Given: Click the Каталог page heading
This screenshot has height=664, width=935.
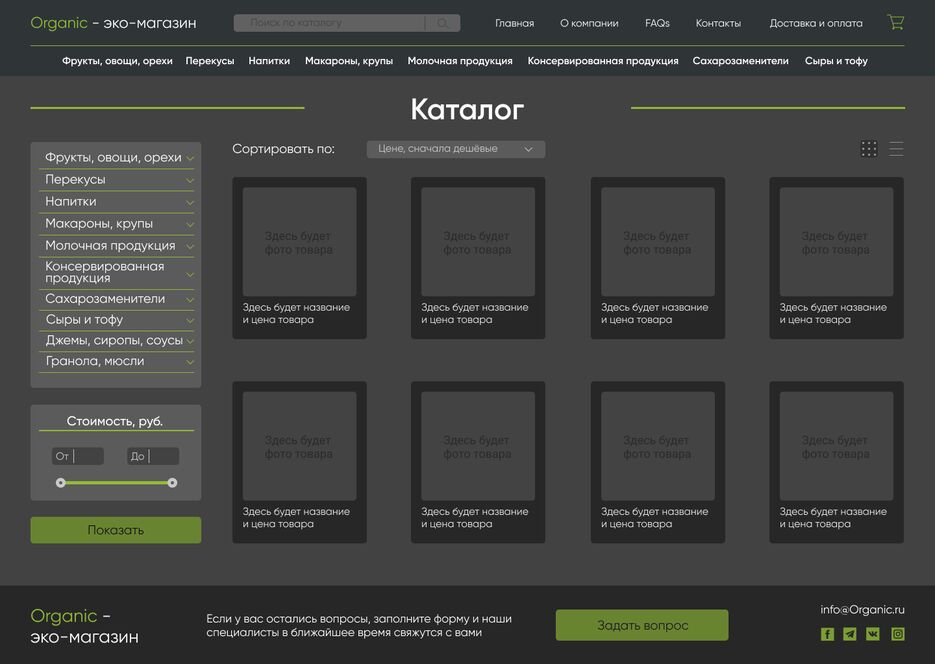Looking at the screenshot, I should click(468, 110).
